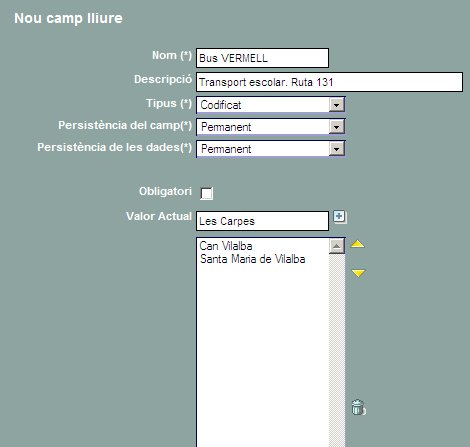This screenshot has width=470, height=447.
Task: Click the values list scrollbar track
Action: coord(337,350)
